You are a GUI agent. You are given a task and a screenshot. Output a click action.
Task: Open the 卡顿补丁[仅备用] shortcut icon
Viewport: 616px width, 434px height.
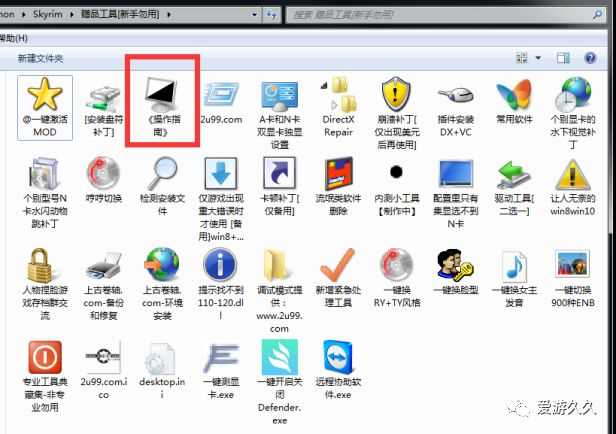279,173
